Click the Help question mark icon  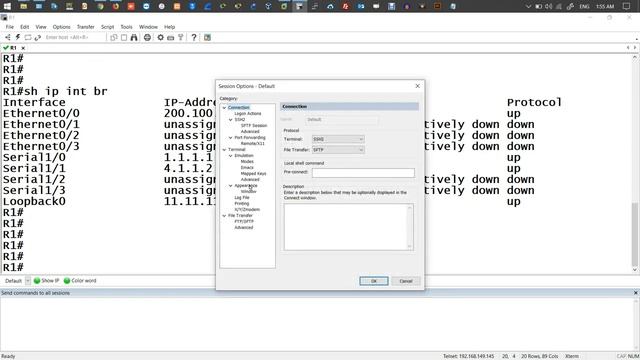click(x=194, y=37)
